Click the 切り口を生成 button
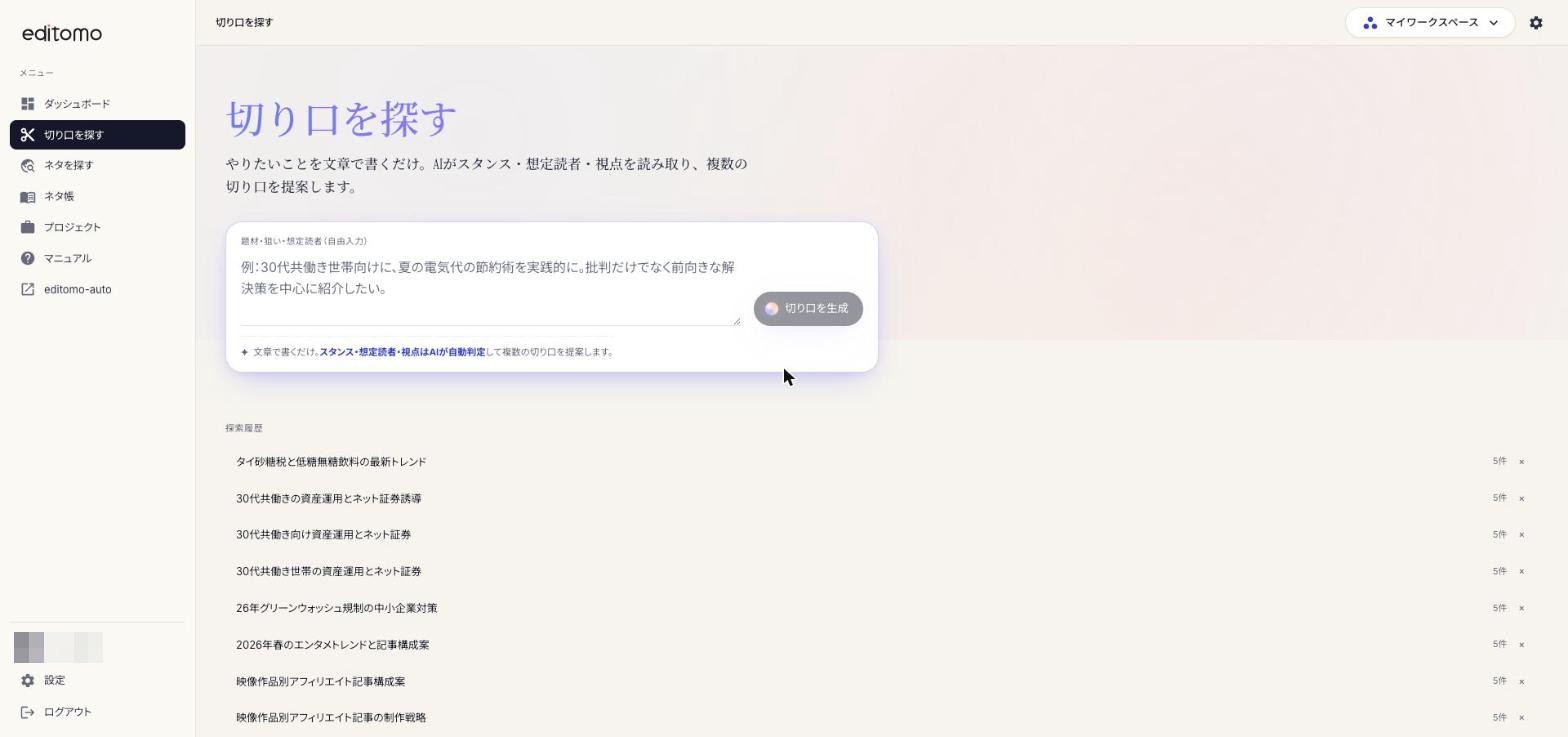This screenshot has width=1568, height=737. pos(808,309)
